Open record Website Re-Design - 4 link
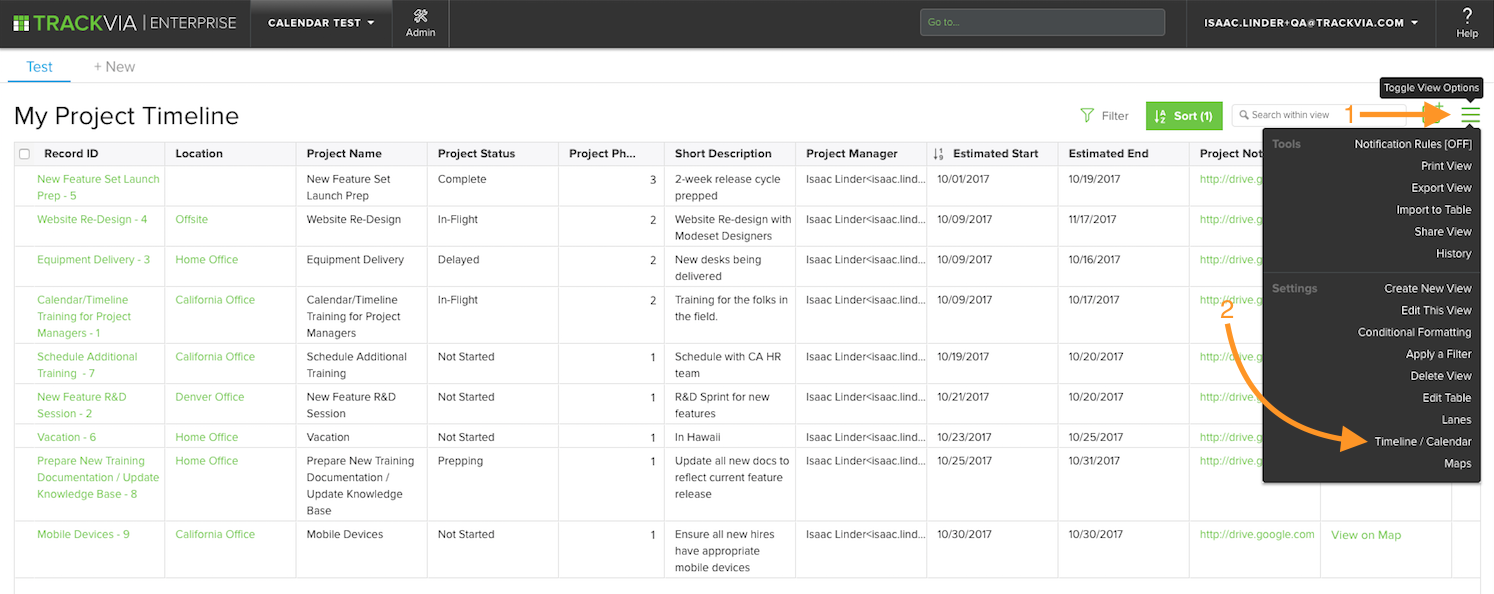1494x594 pixels. click(92, 219)
